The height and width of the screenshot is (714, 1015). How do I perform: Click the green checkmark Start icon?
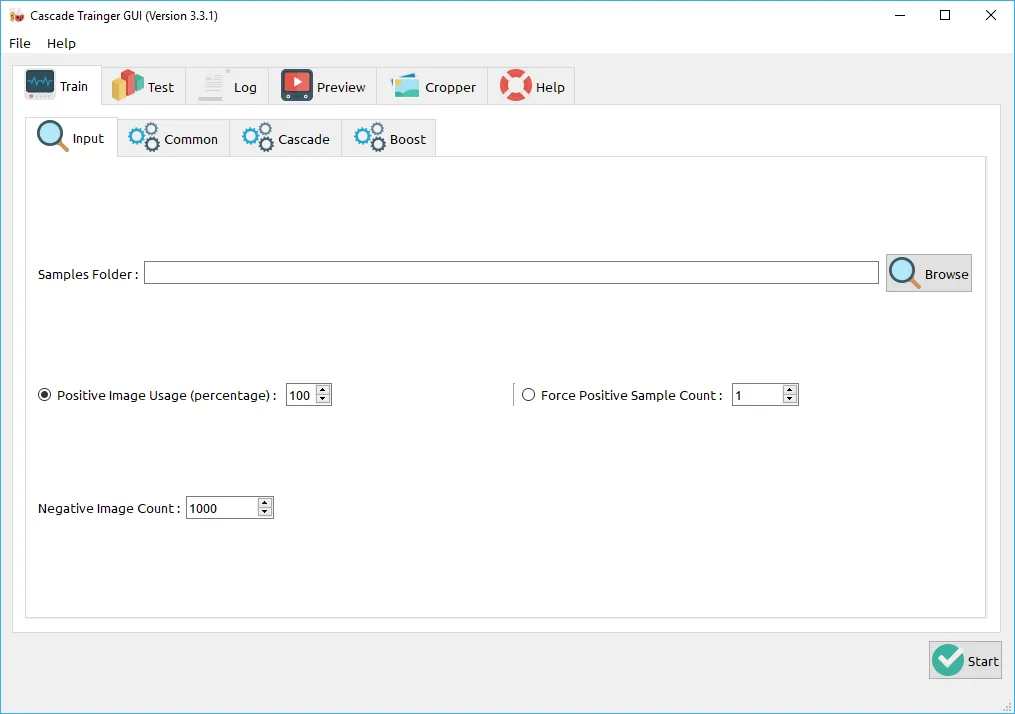pyautogui.click(x=948, y=660)
